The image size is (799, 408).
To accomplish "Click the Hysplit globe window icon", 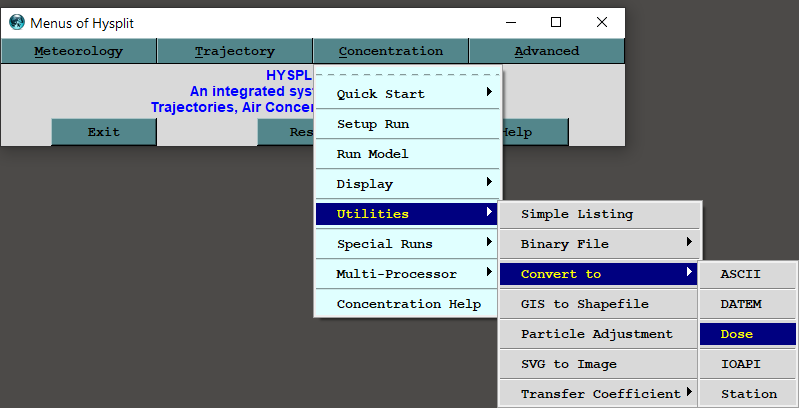I will [17, 22].
